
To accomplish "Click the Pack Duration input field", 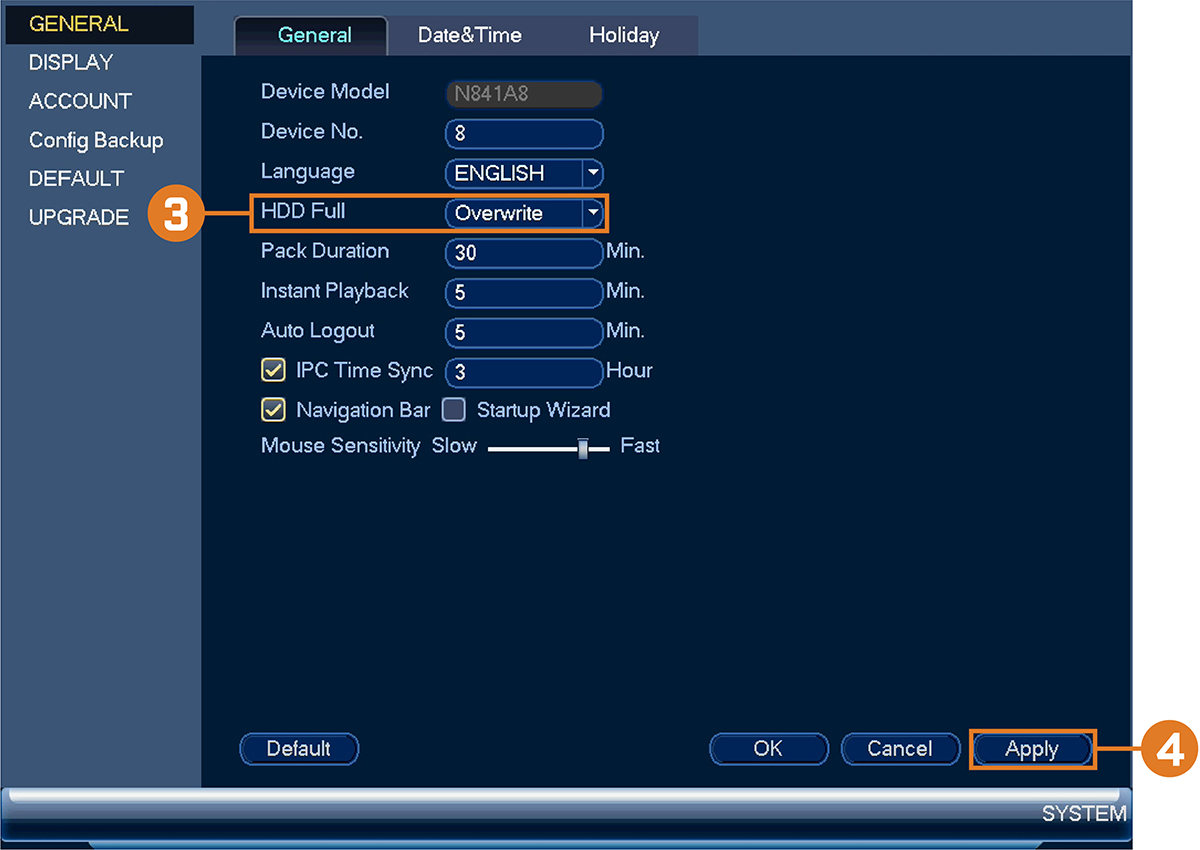I will (524, 253).
